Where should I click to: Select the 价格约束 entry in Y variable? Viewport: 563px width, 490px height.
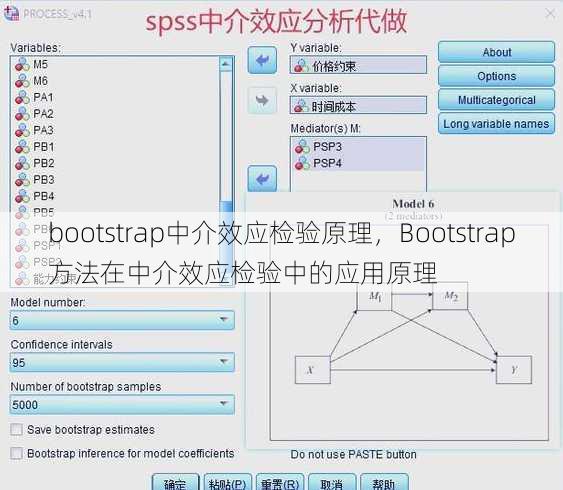[x=358, y=65]
